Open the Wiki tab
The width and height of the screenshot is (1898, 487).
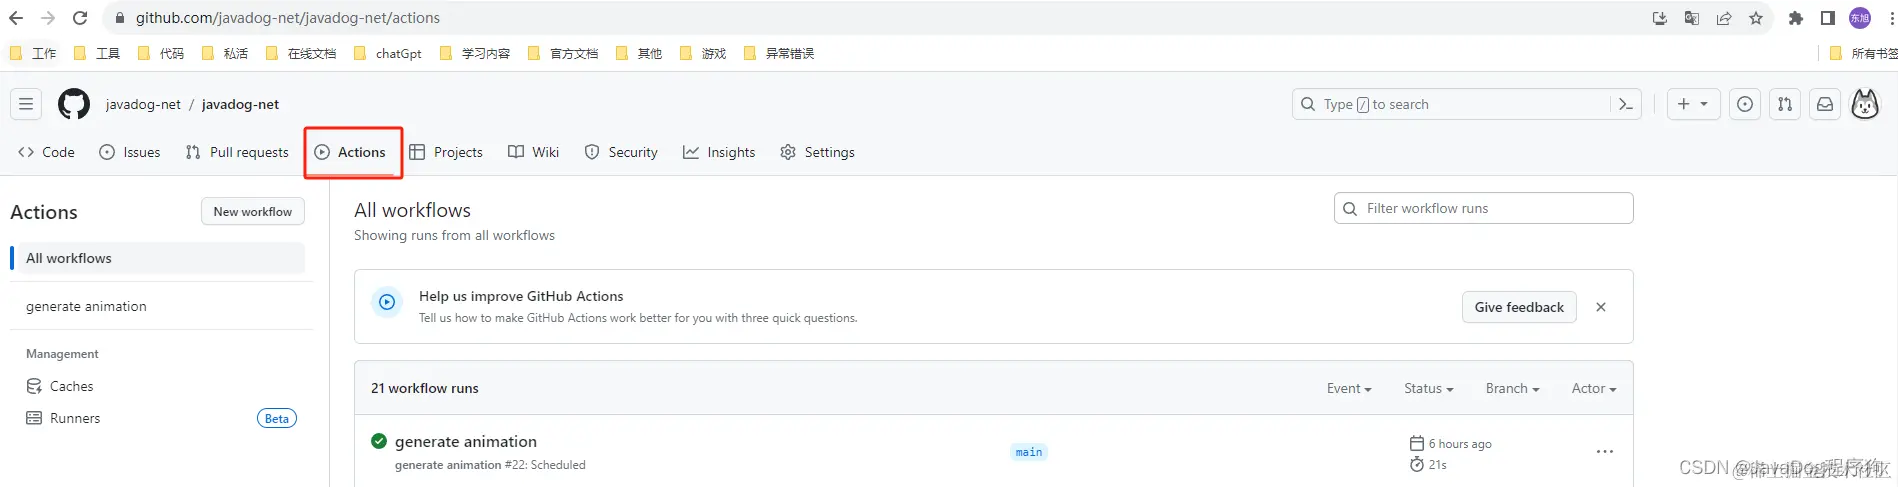point(534,152)
